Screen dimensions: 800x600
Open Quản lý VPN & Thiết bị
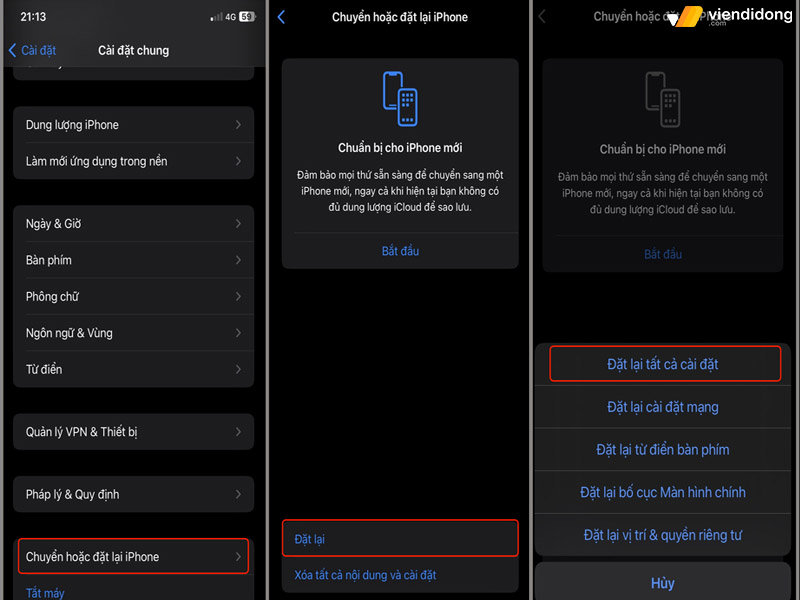133,432
